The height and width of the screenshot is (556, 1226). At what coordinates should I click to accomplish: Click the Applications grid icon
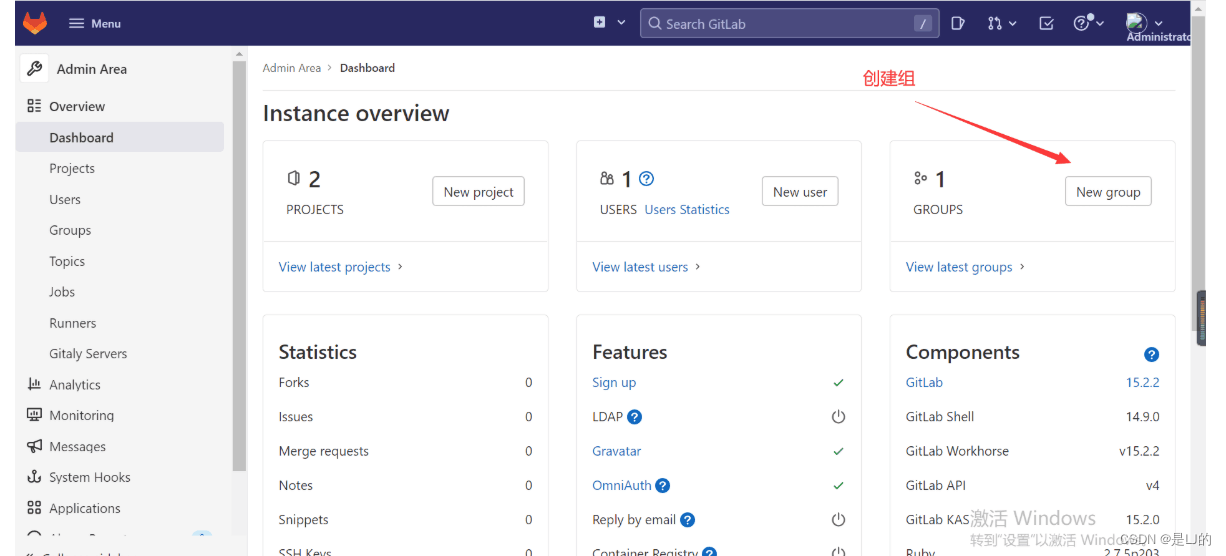click(34, 508)
